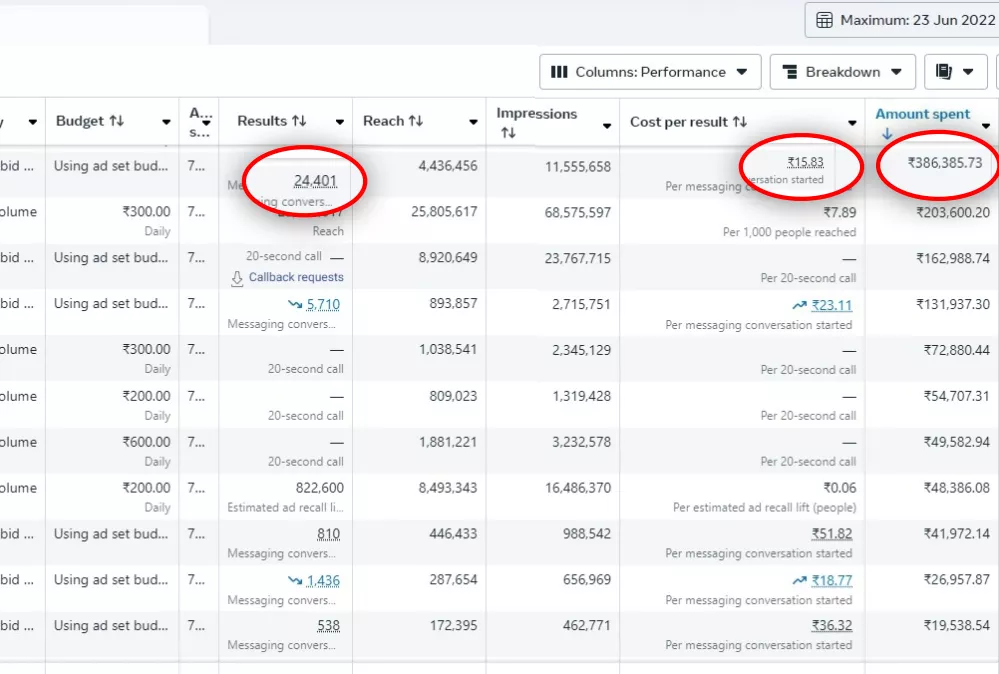Click downward trend icon beside 1,436
The height and width of the screenshot is (674, 999).
pyautogui.click(x=295, y=580)
